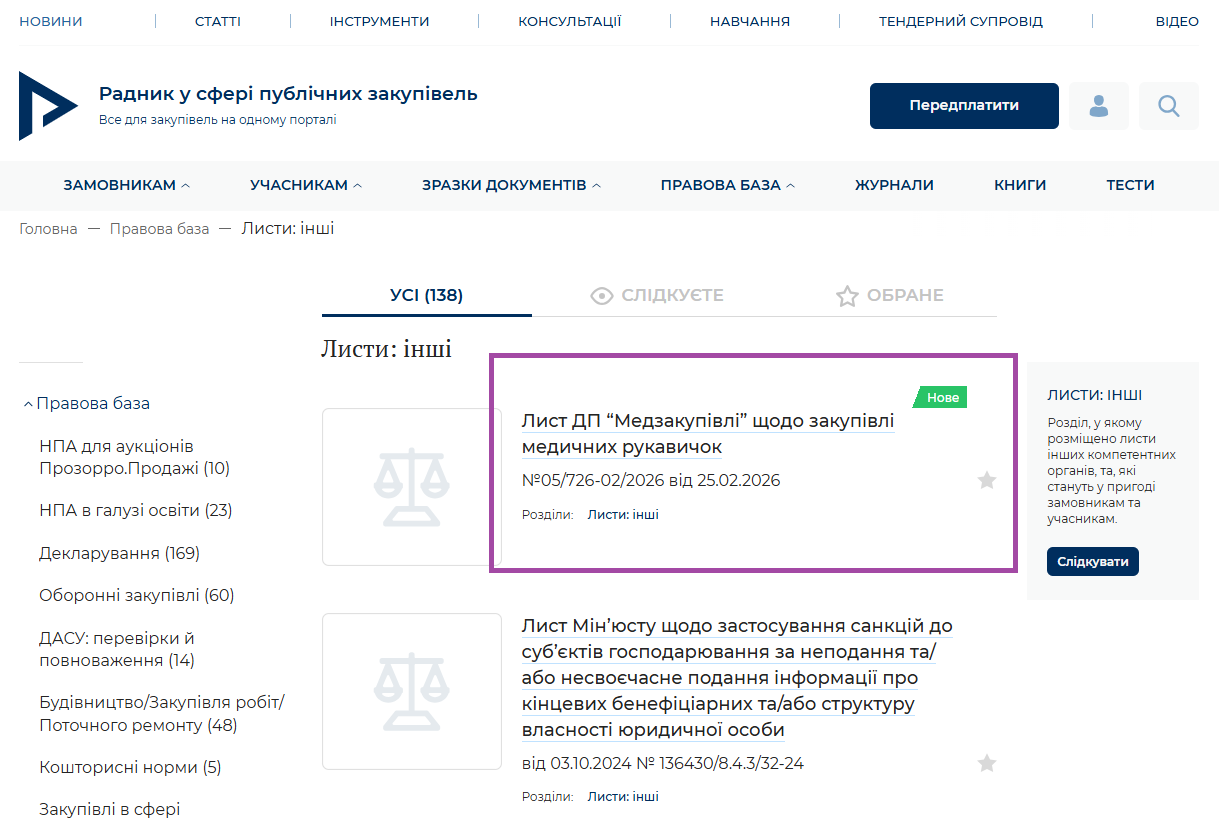
Task: Click scales thumbnail of Медзакупівлі letter
Action: (411, 487)
